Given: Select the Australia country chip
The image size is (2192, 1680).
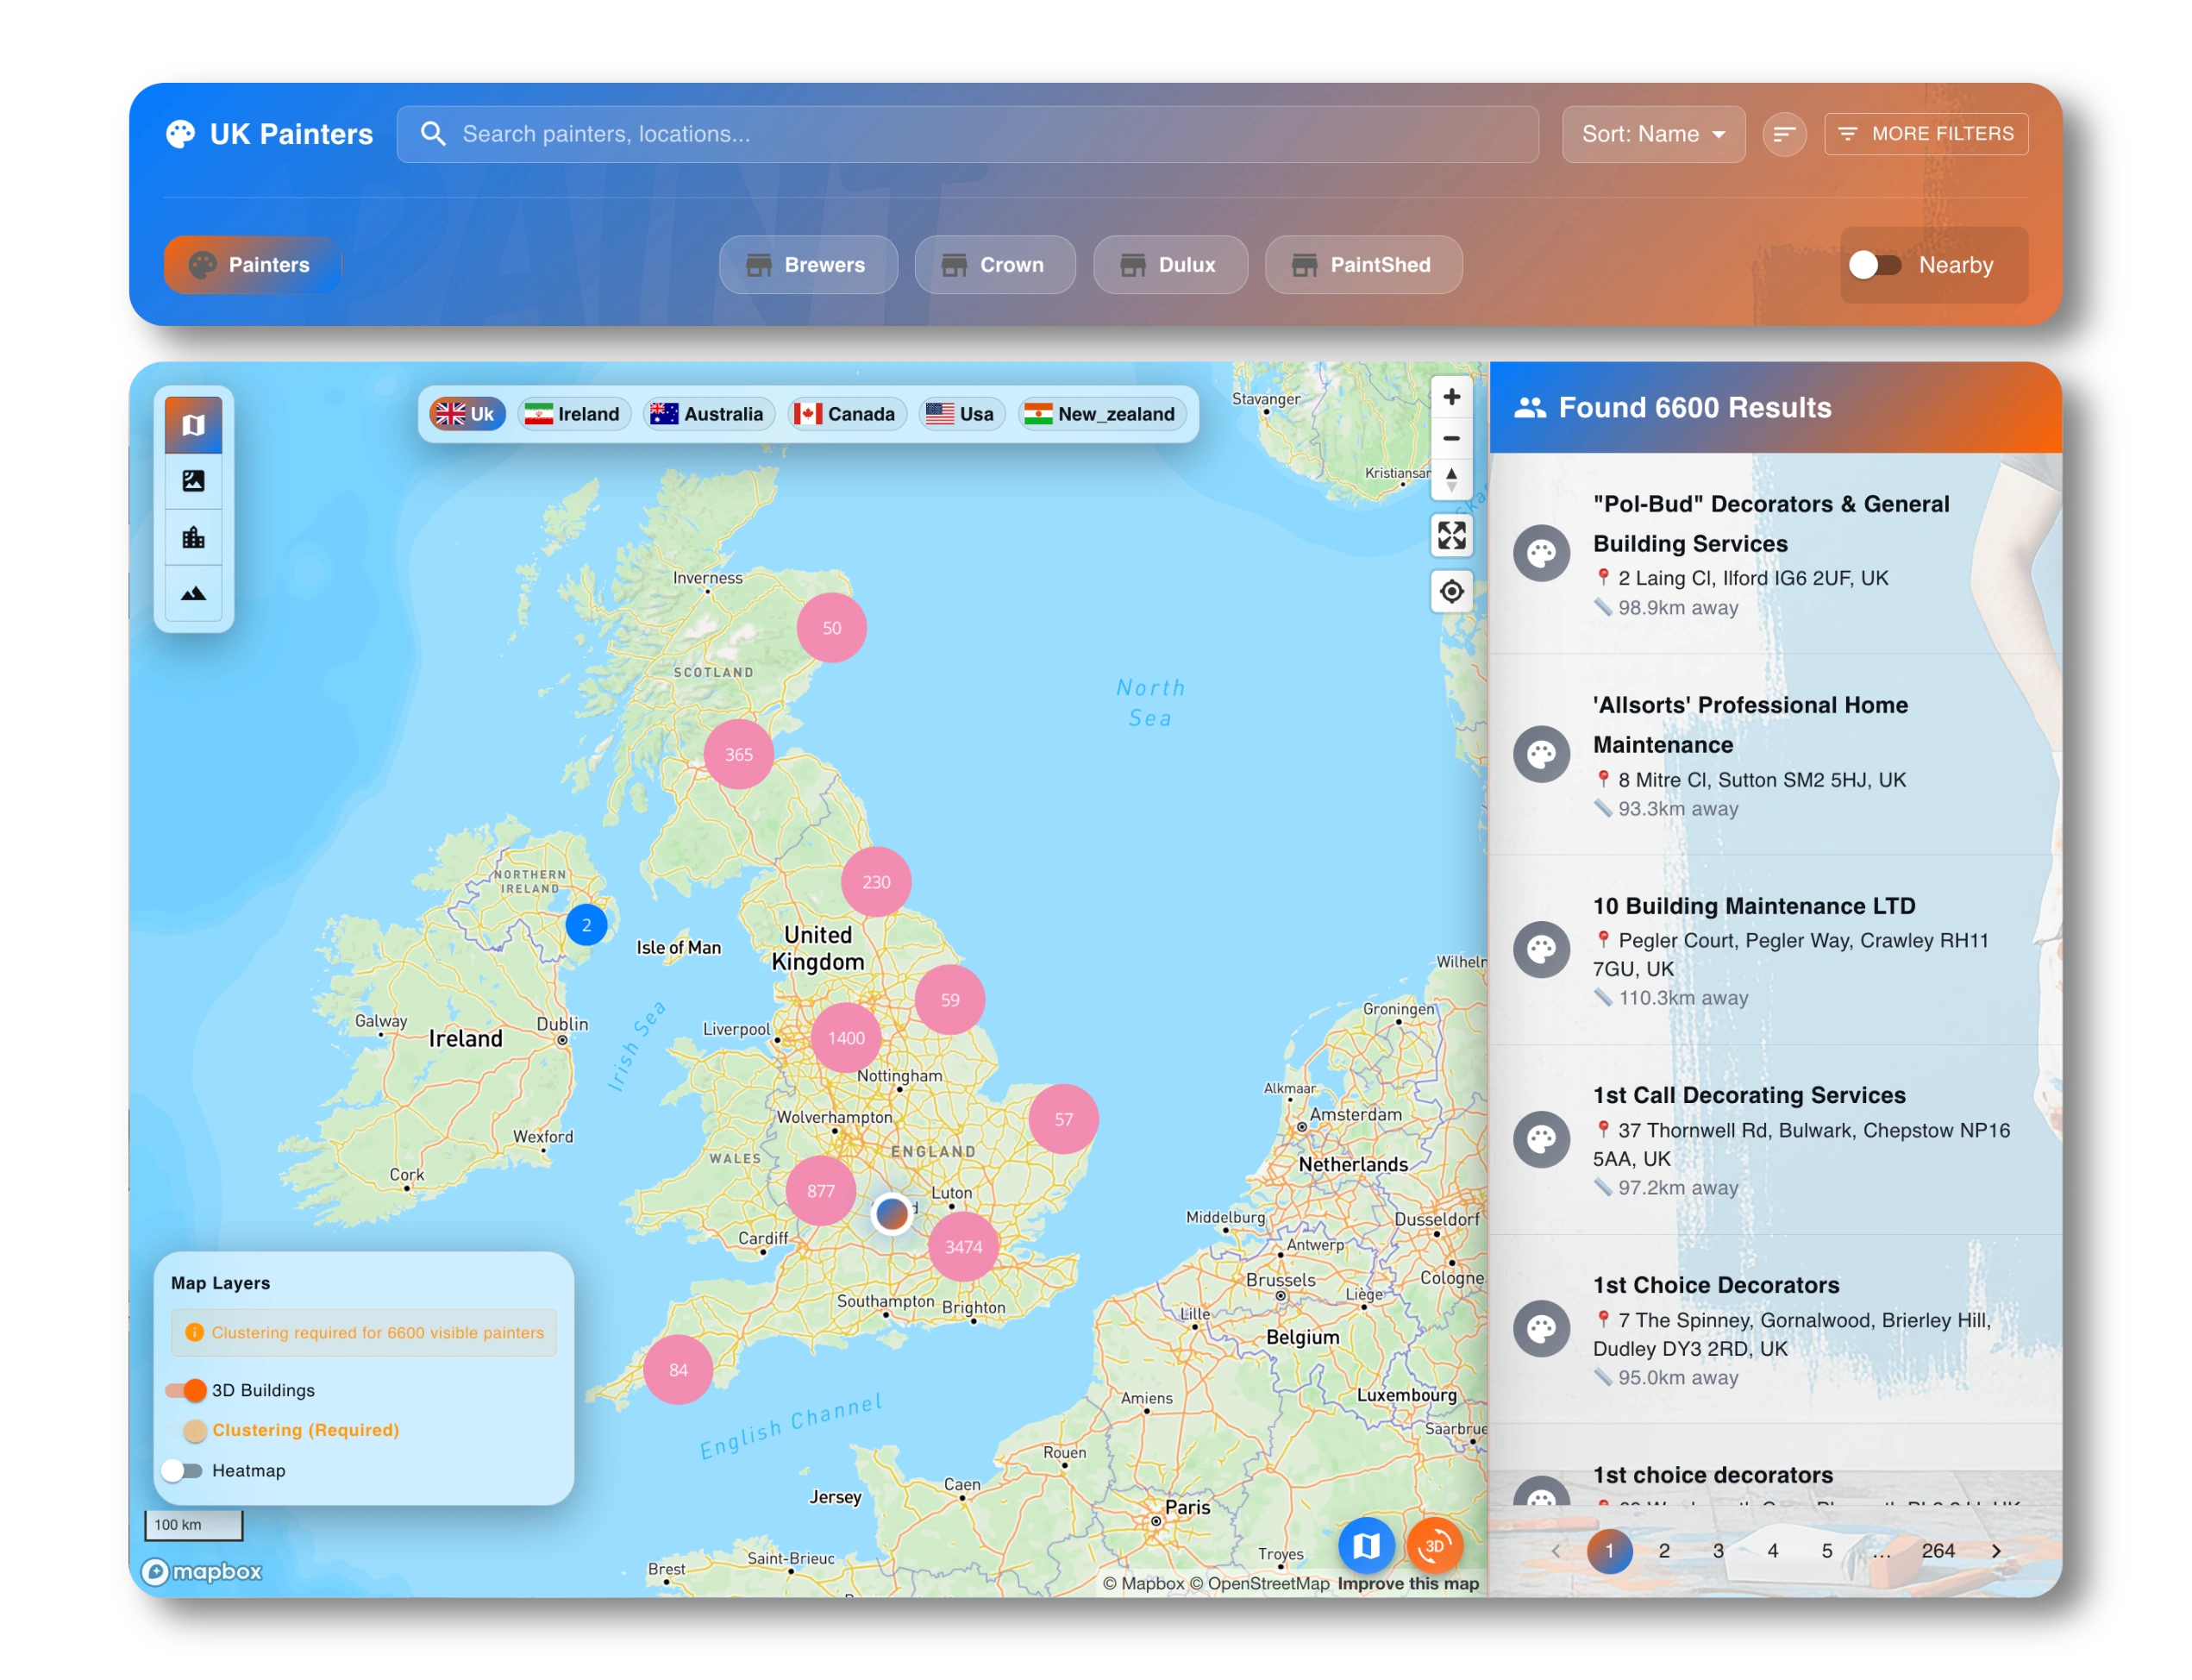Looking at the screenshot, I should [707, 414].
